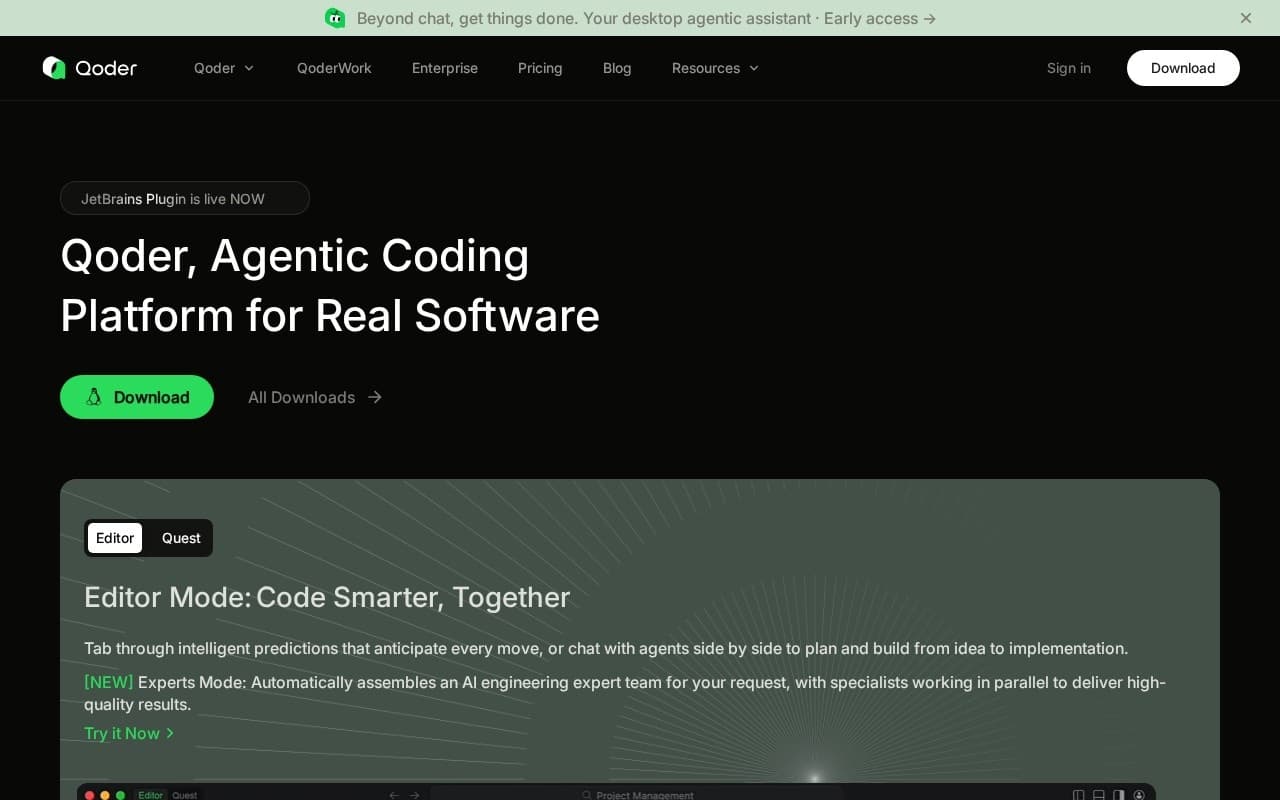Click the account icon in the editor preview
Image resolution: width=1280 pixels, height=800 pixels.
click(1139, 795)
